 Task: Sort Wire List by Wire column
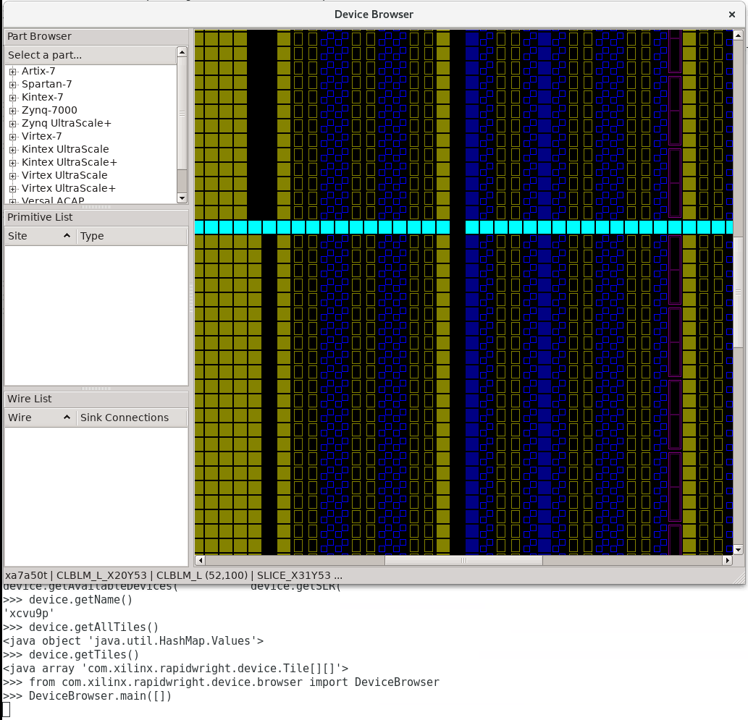[x=40, y=417]
